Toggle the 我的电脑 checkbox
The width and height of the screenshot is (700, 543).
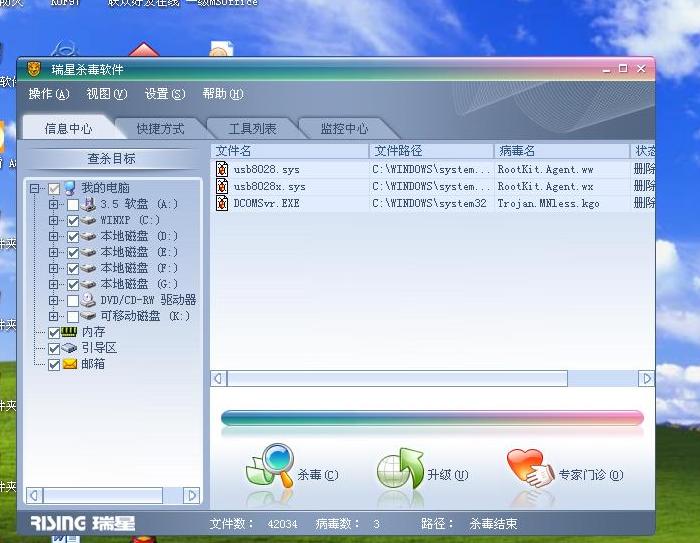click(54, 189)
